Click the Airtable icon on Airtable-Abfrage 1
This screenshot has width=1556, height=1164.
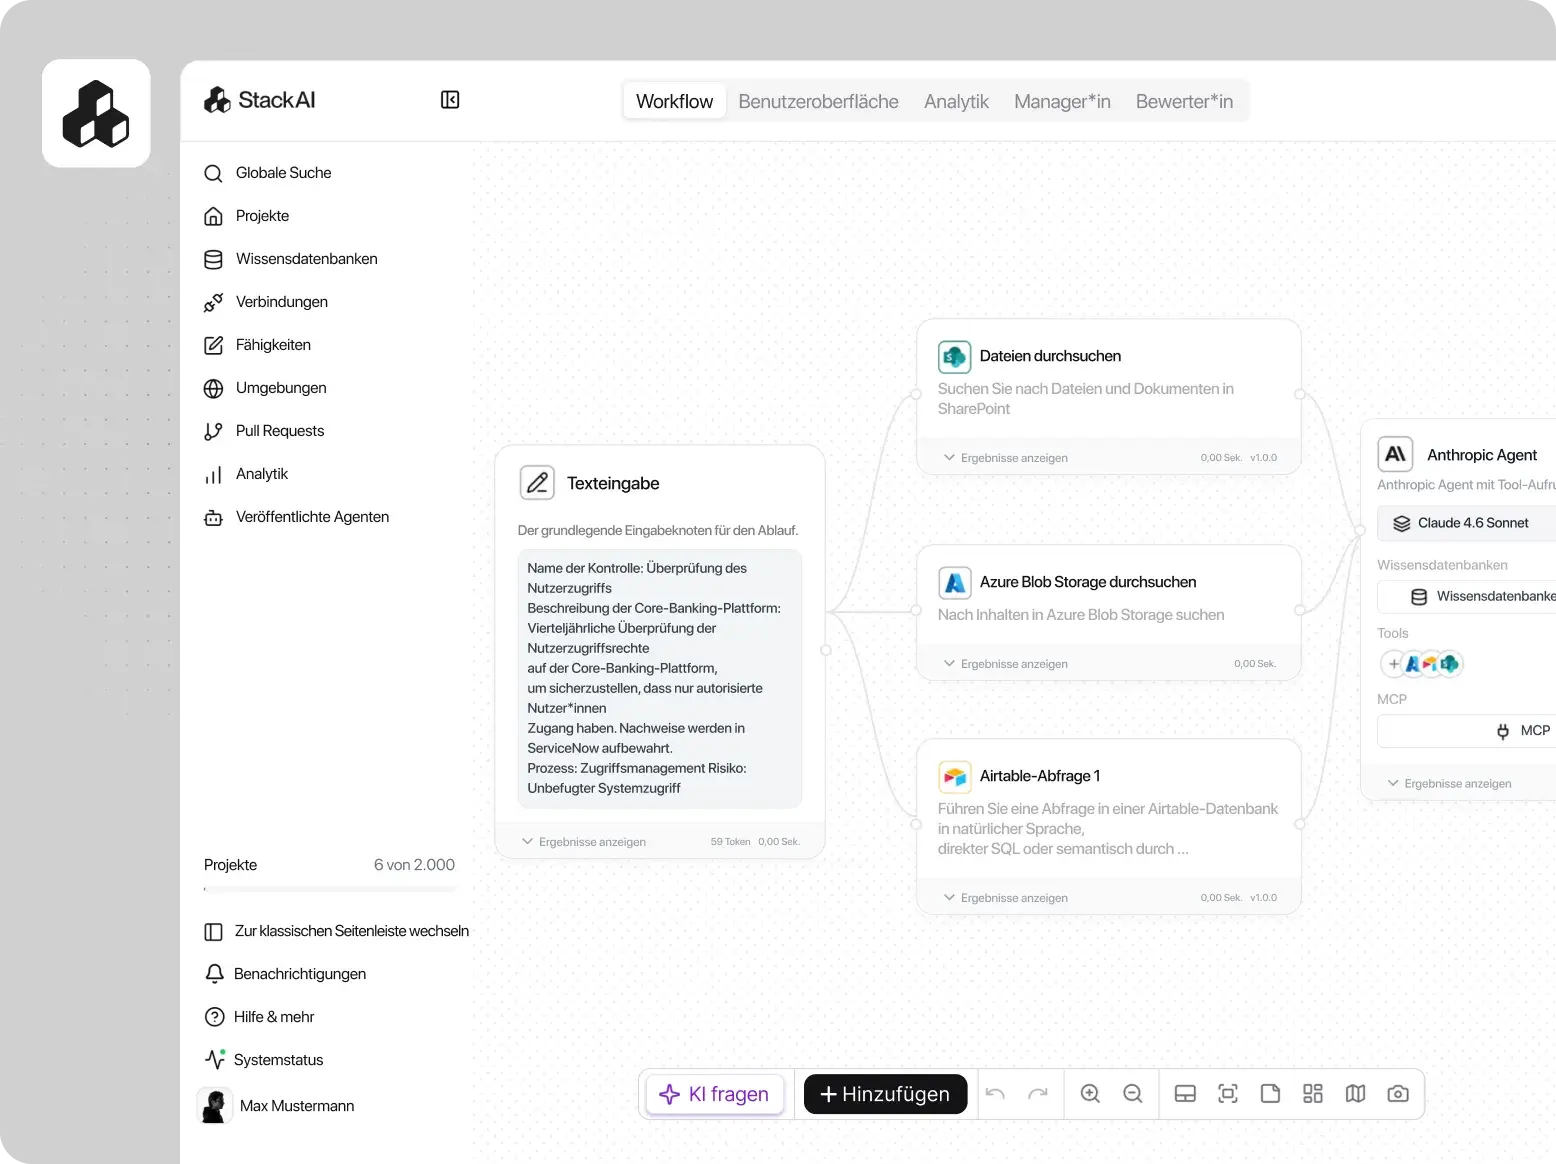(955, 777)
